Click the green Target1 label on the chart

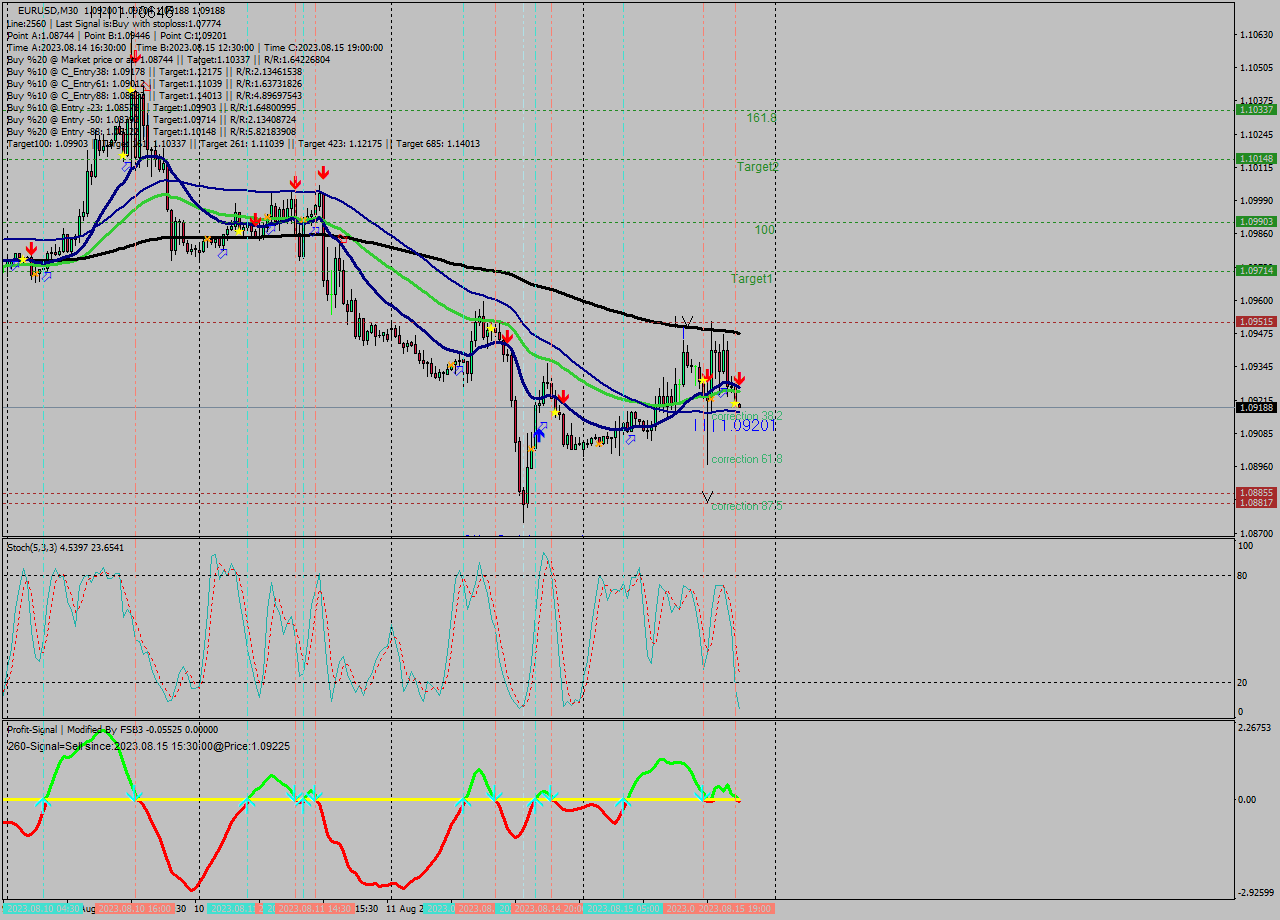752,280
